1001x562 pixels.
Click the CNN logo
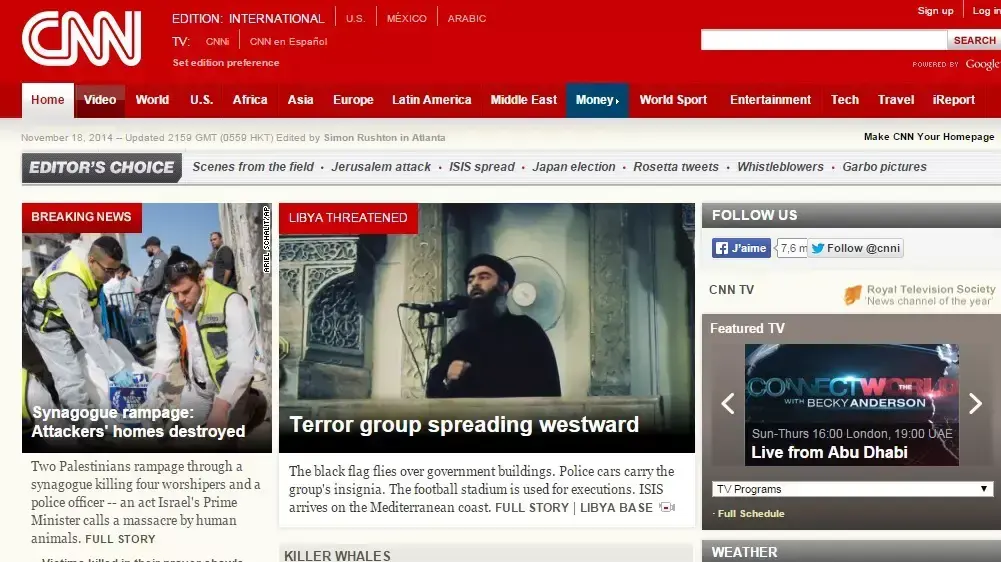point(82,38)
